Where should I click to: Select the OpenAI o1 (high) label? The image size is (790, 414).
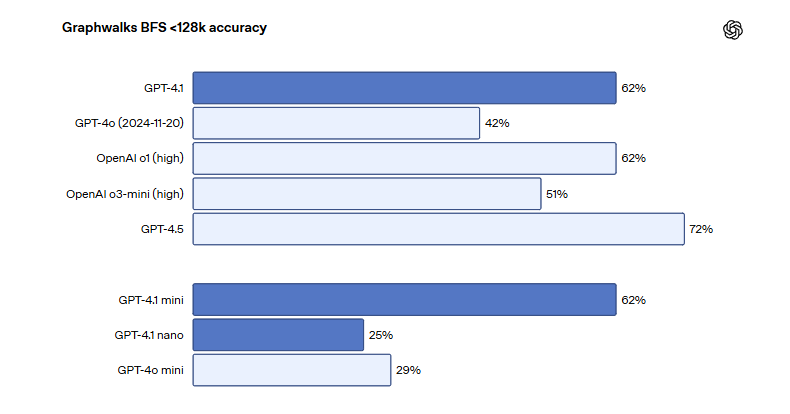[140, 158]
